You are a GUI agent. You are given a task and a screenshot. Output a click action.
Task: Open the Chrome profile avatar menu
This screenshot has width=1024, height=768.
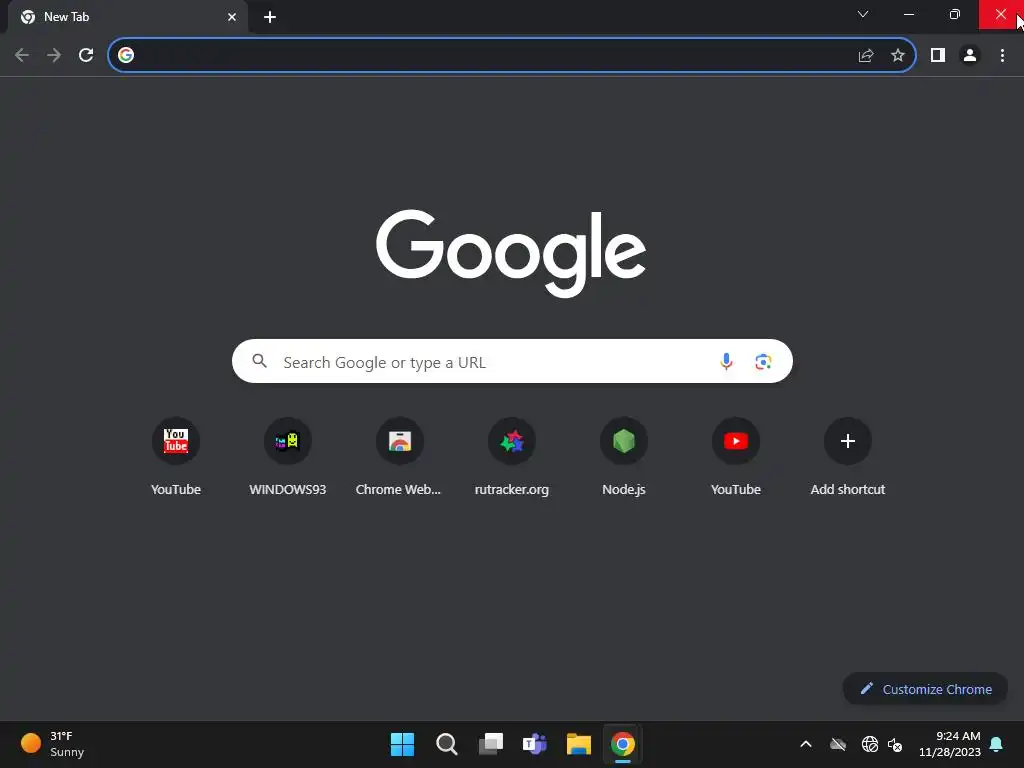[970, 56]
